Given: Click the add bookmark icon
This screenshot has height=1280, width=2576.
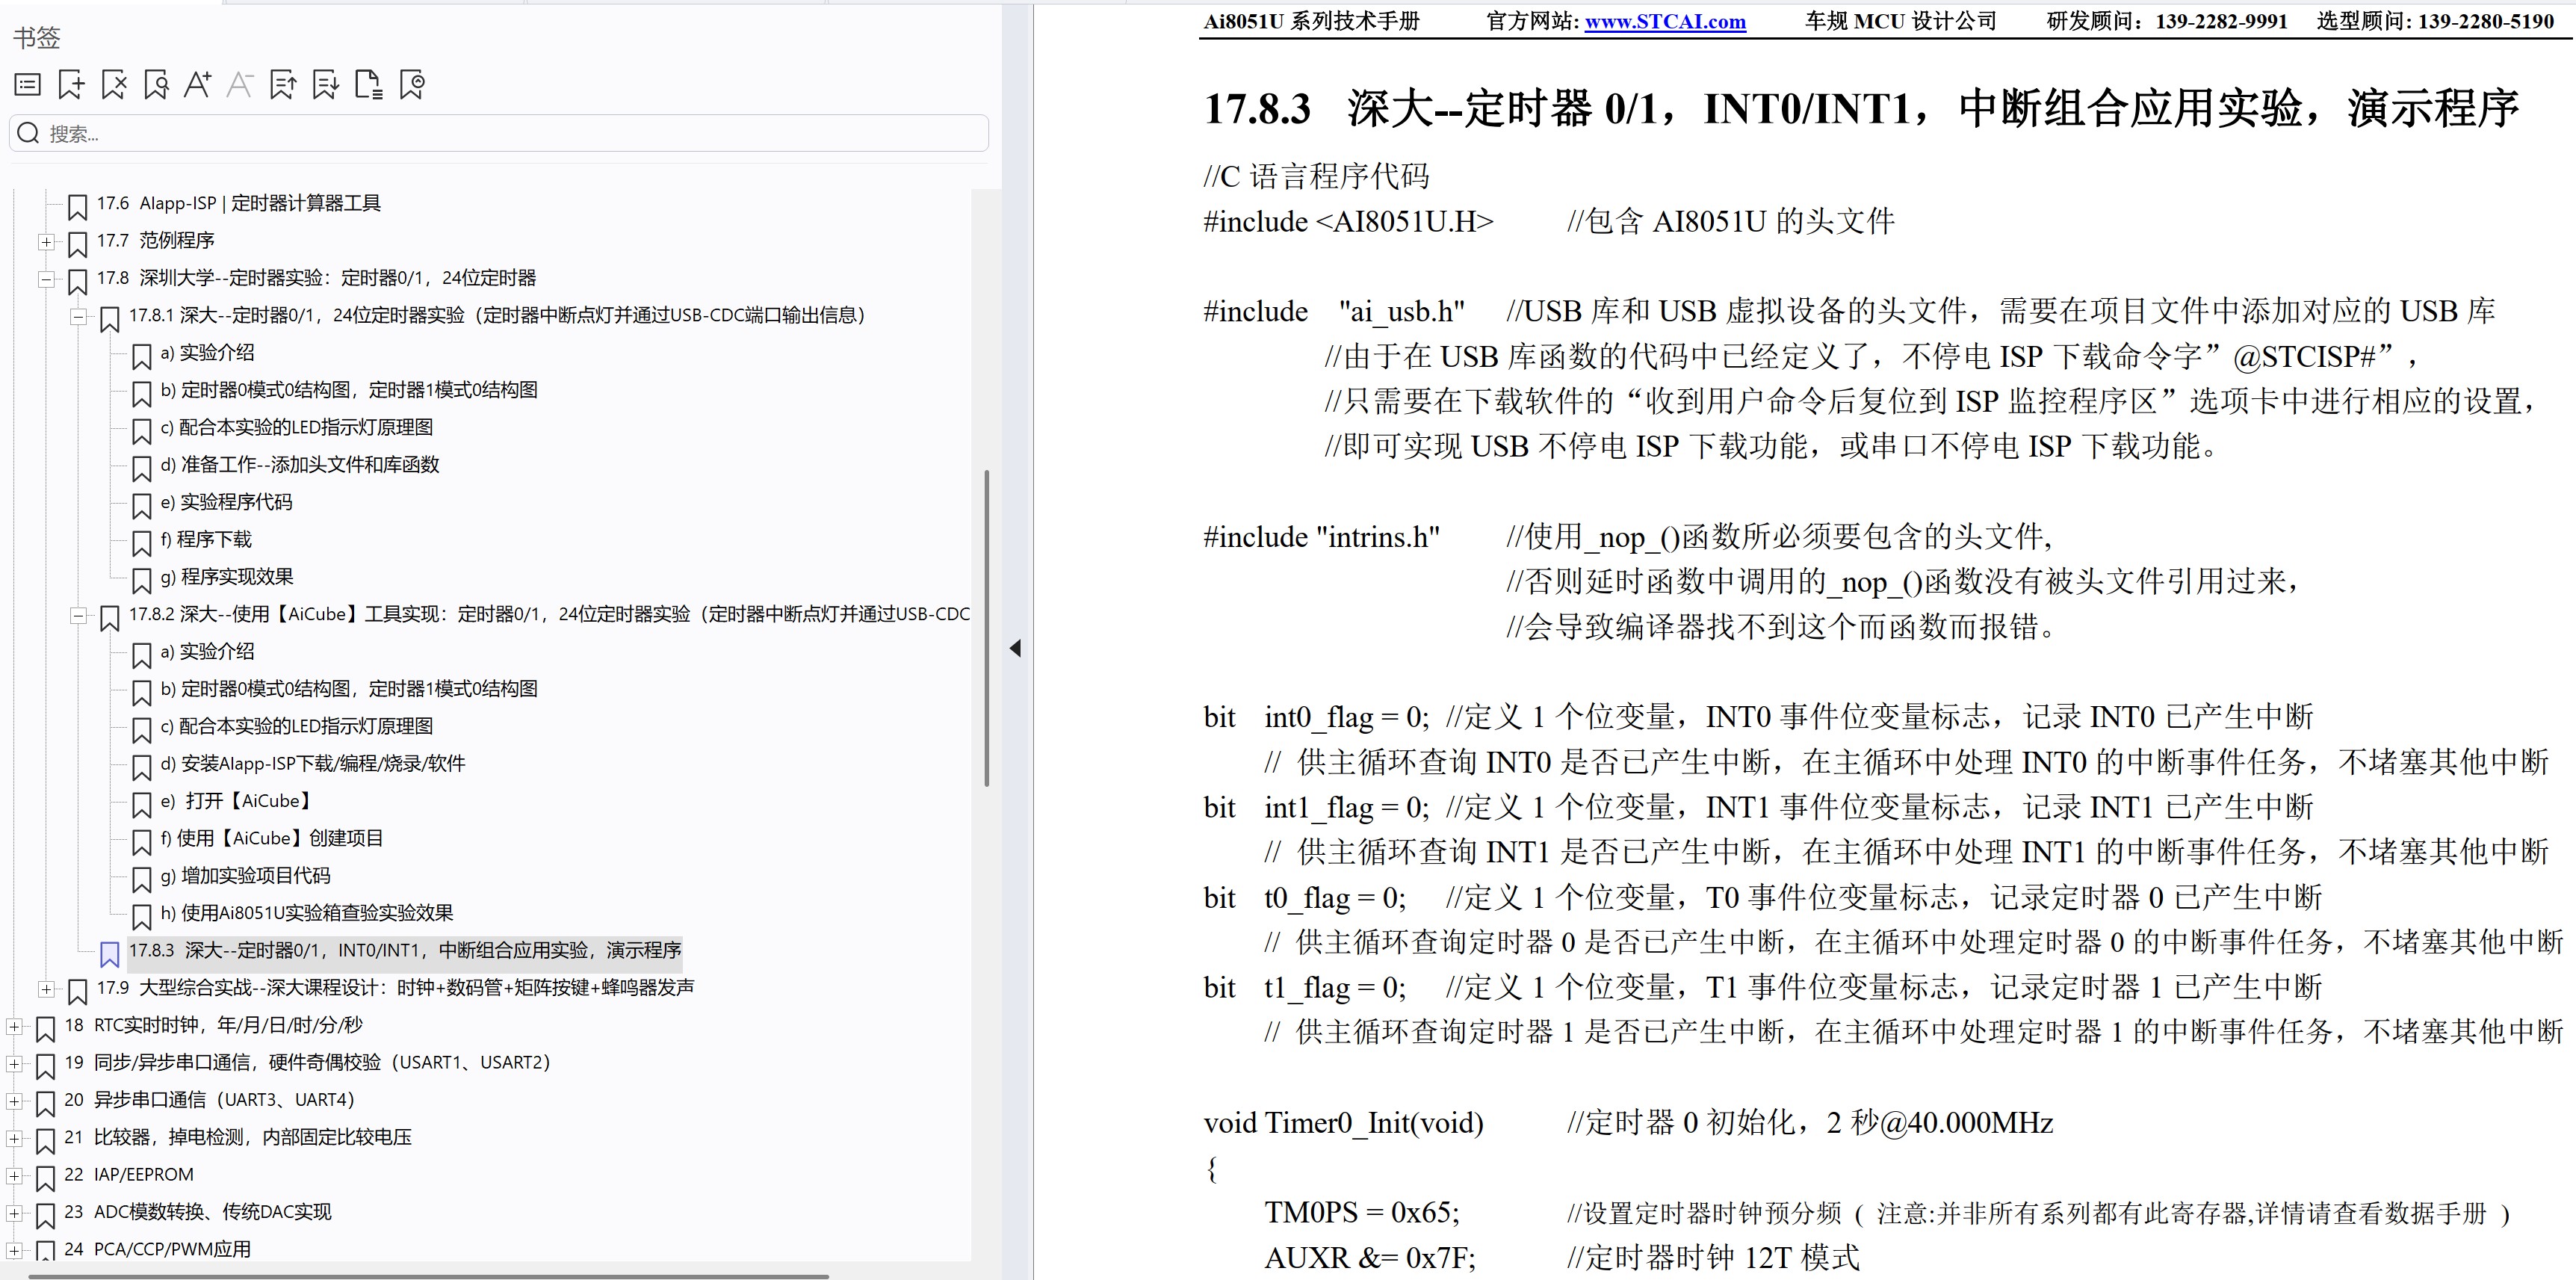Looking at the screenshot, I should (x=71, y=85).
